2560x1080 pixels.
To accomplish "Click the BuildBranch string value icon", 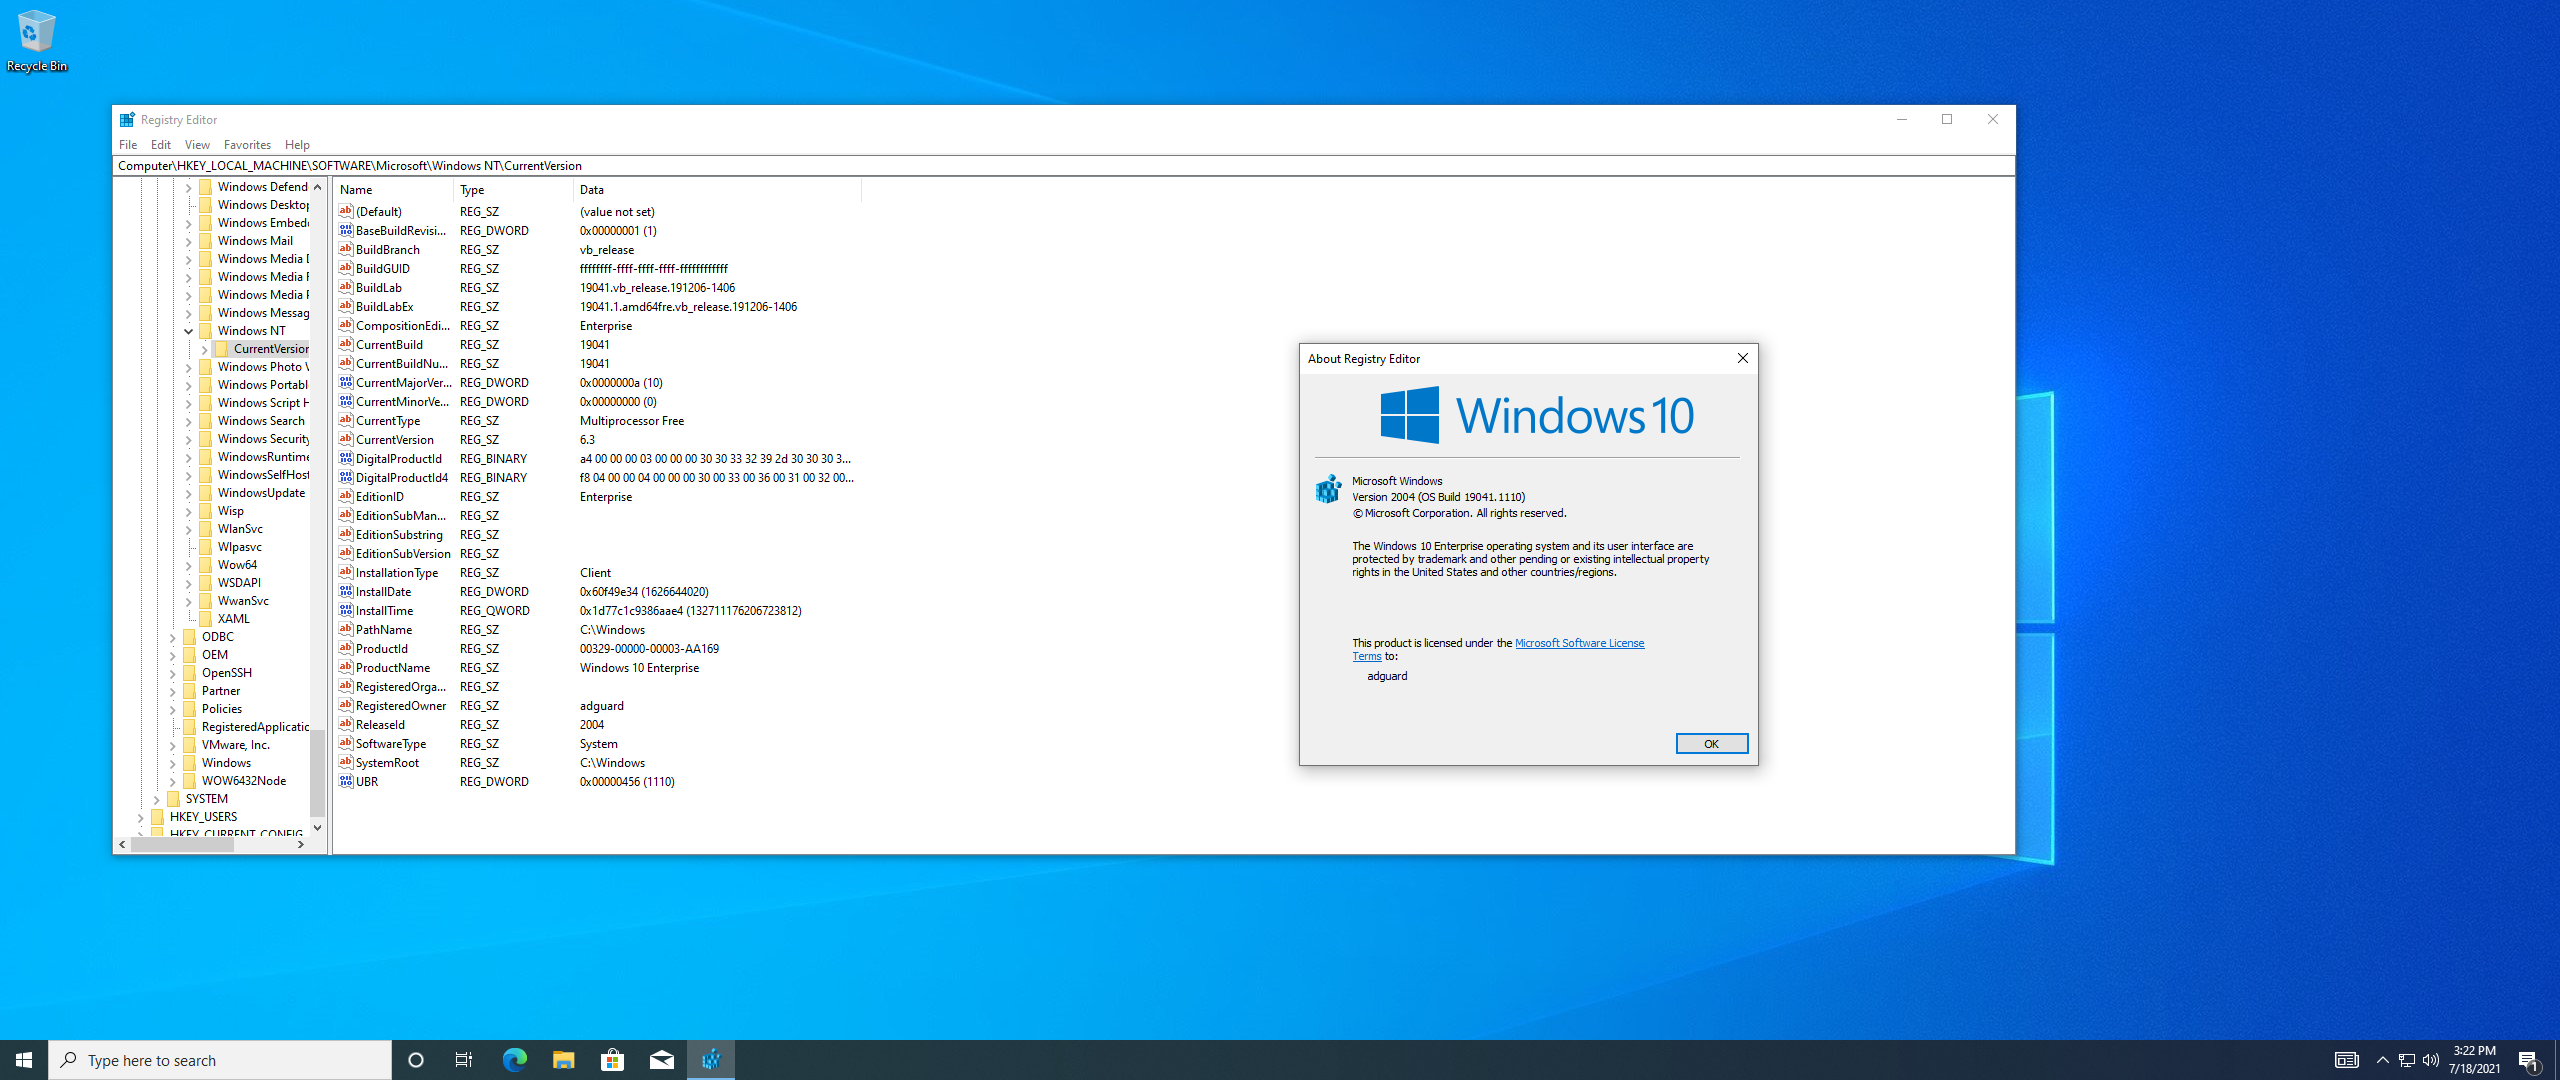I will pyautogui.click(x=345, y=250).
